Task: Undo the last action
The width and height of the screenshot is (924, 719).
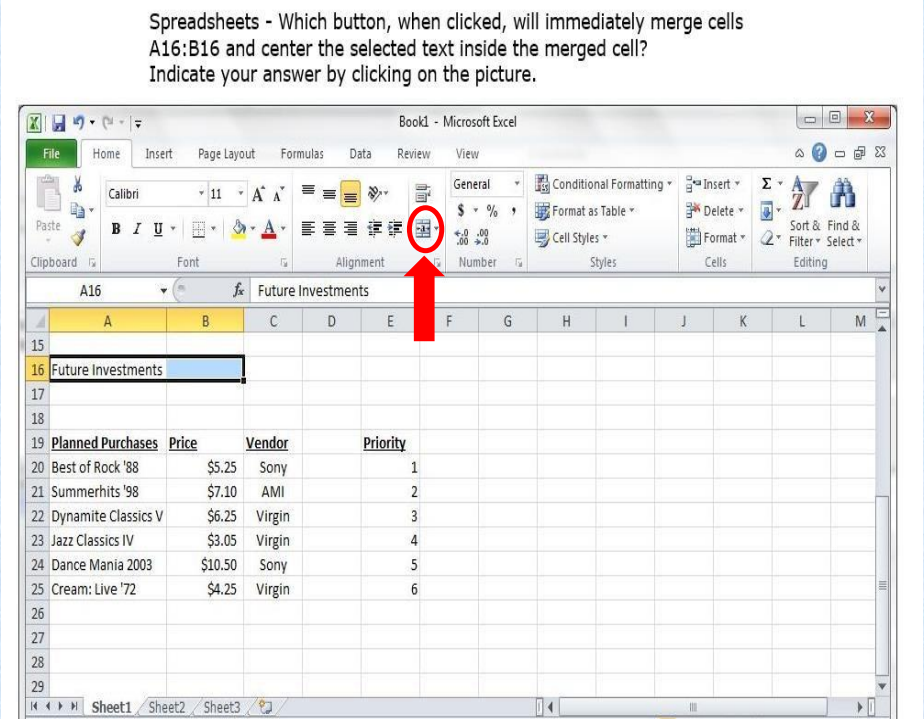Action: 78,122
